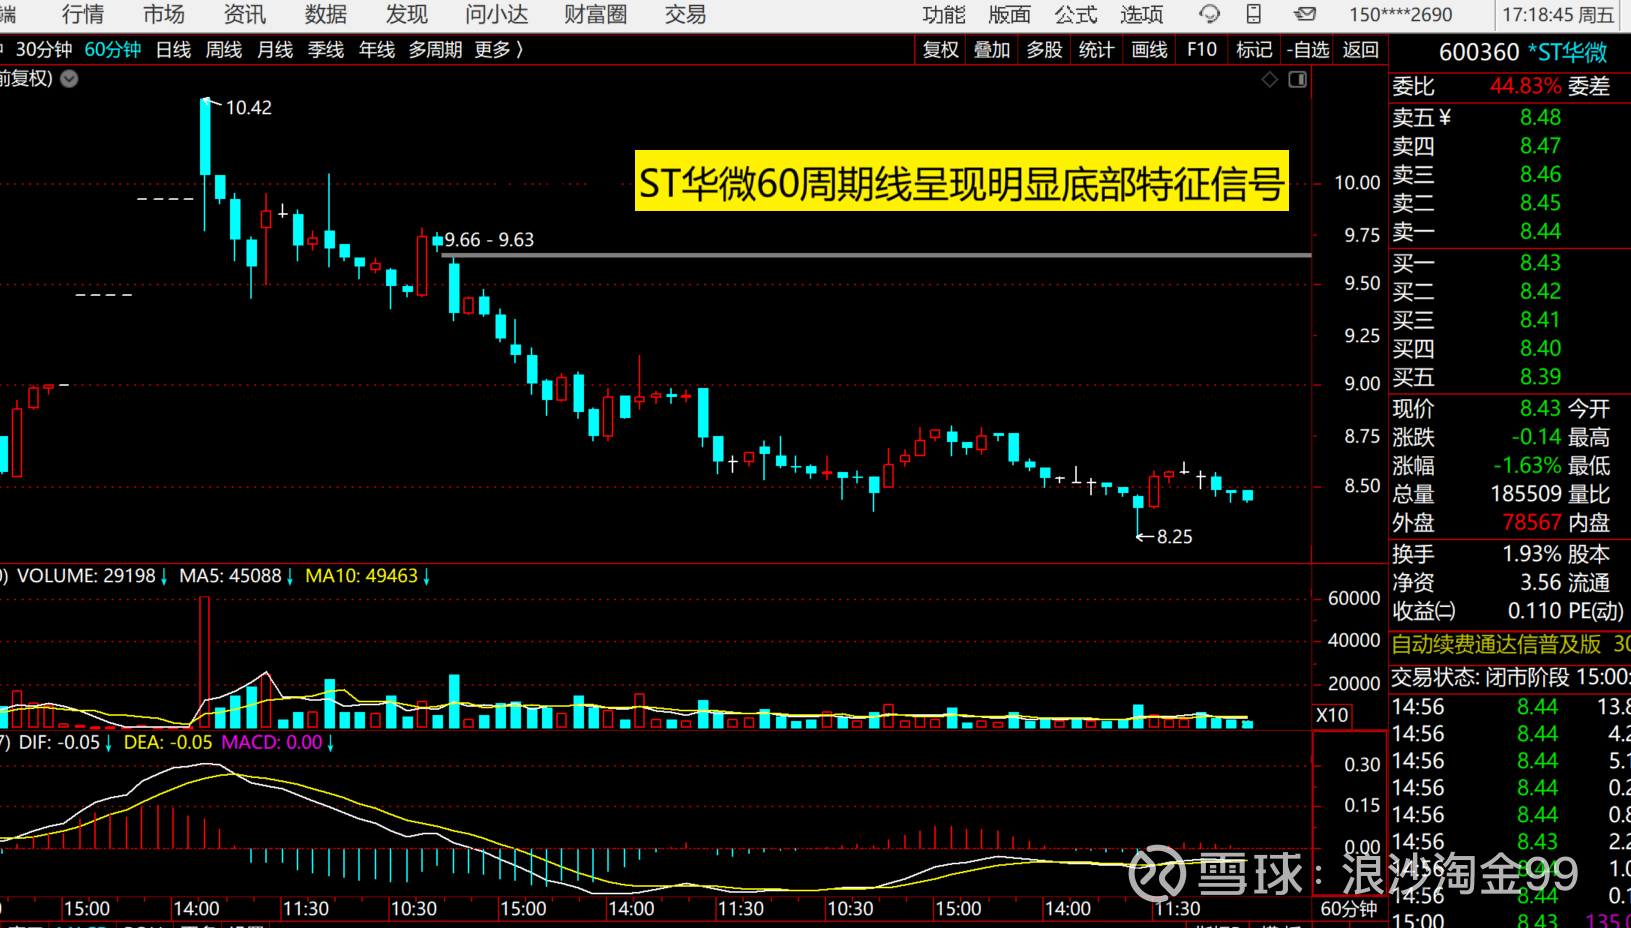Select the 60分钟 period tab
Screen dimensions: 1631x928
[x=113, y=50]
